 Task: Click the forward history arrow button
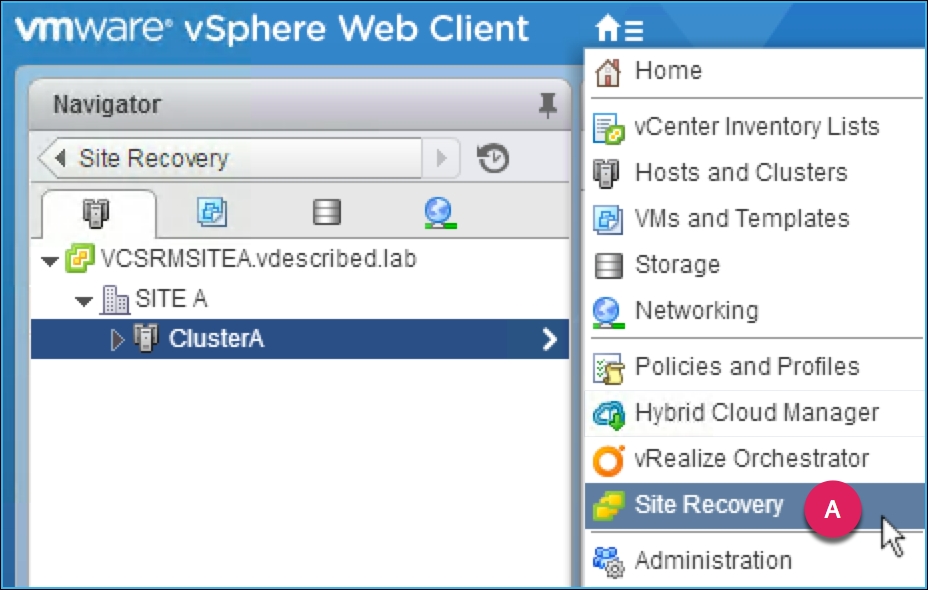click(441, 158)
